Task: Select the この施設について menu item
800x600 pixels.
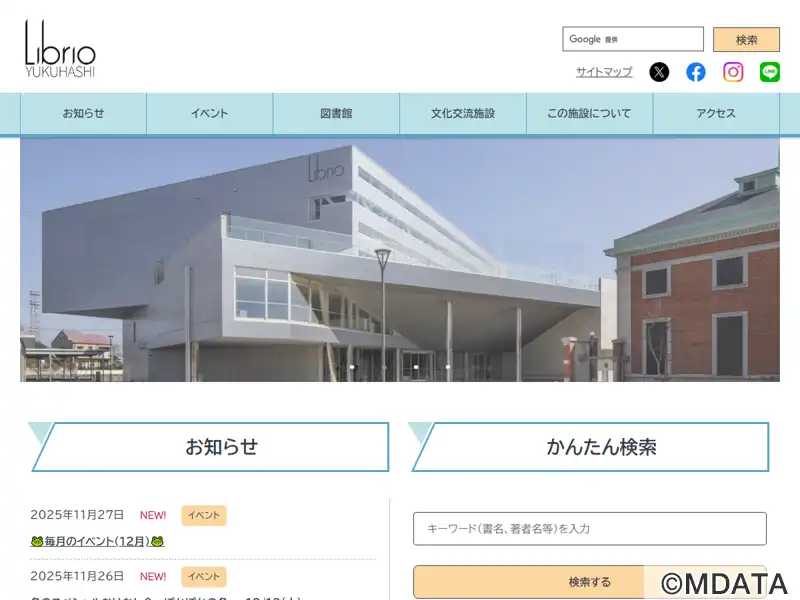Action: pos(589,114)
